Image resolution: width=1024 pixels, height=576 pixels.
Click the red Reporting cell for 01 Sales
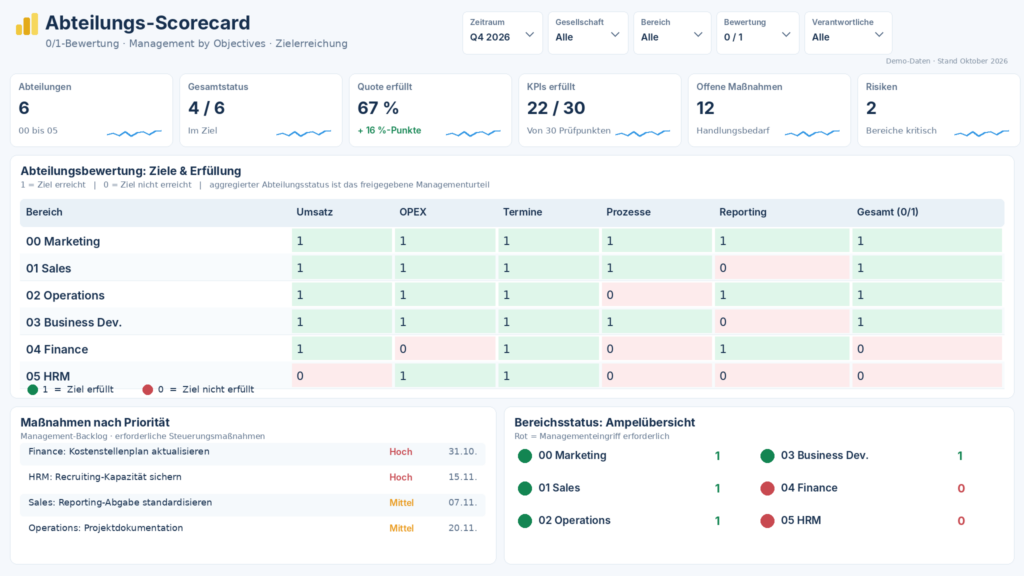pos(782,268)
